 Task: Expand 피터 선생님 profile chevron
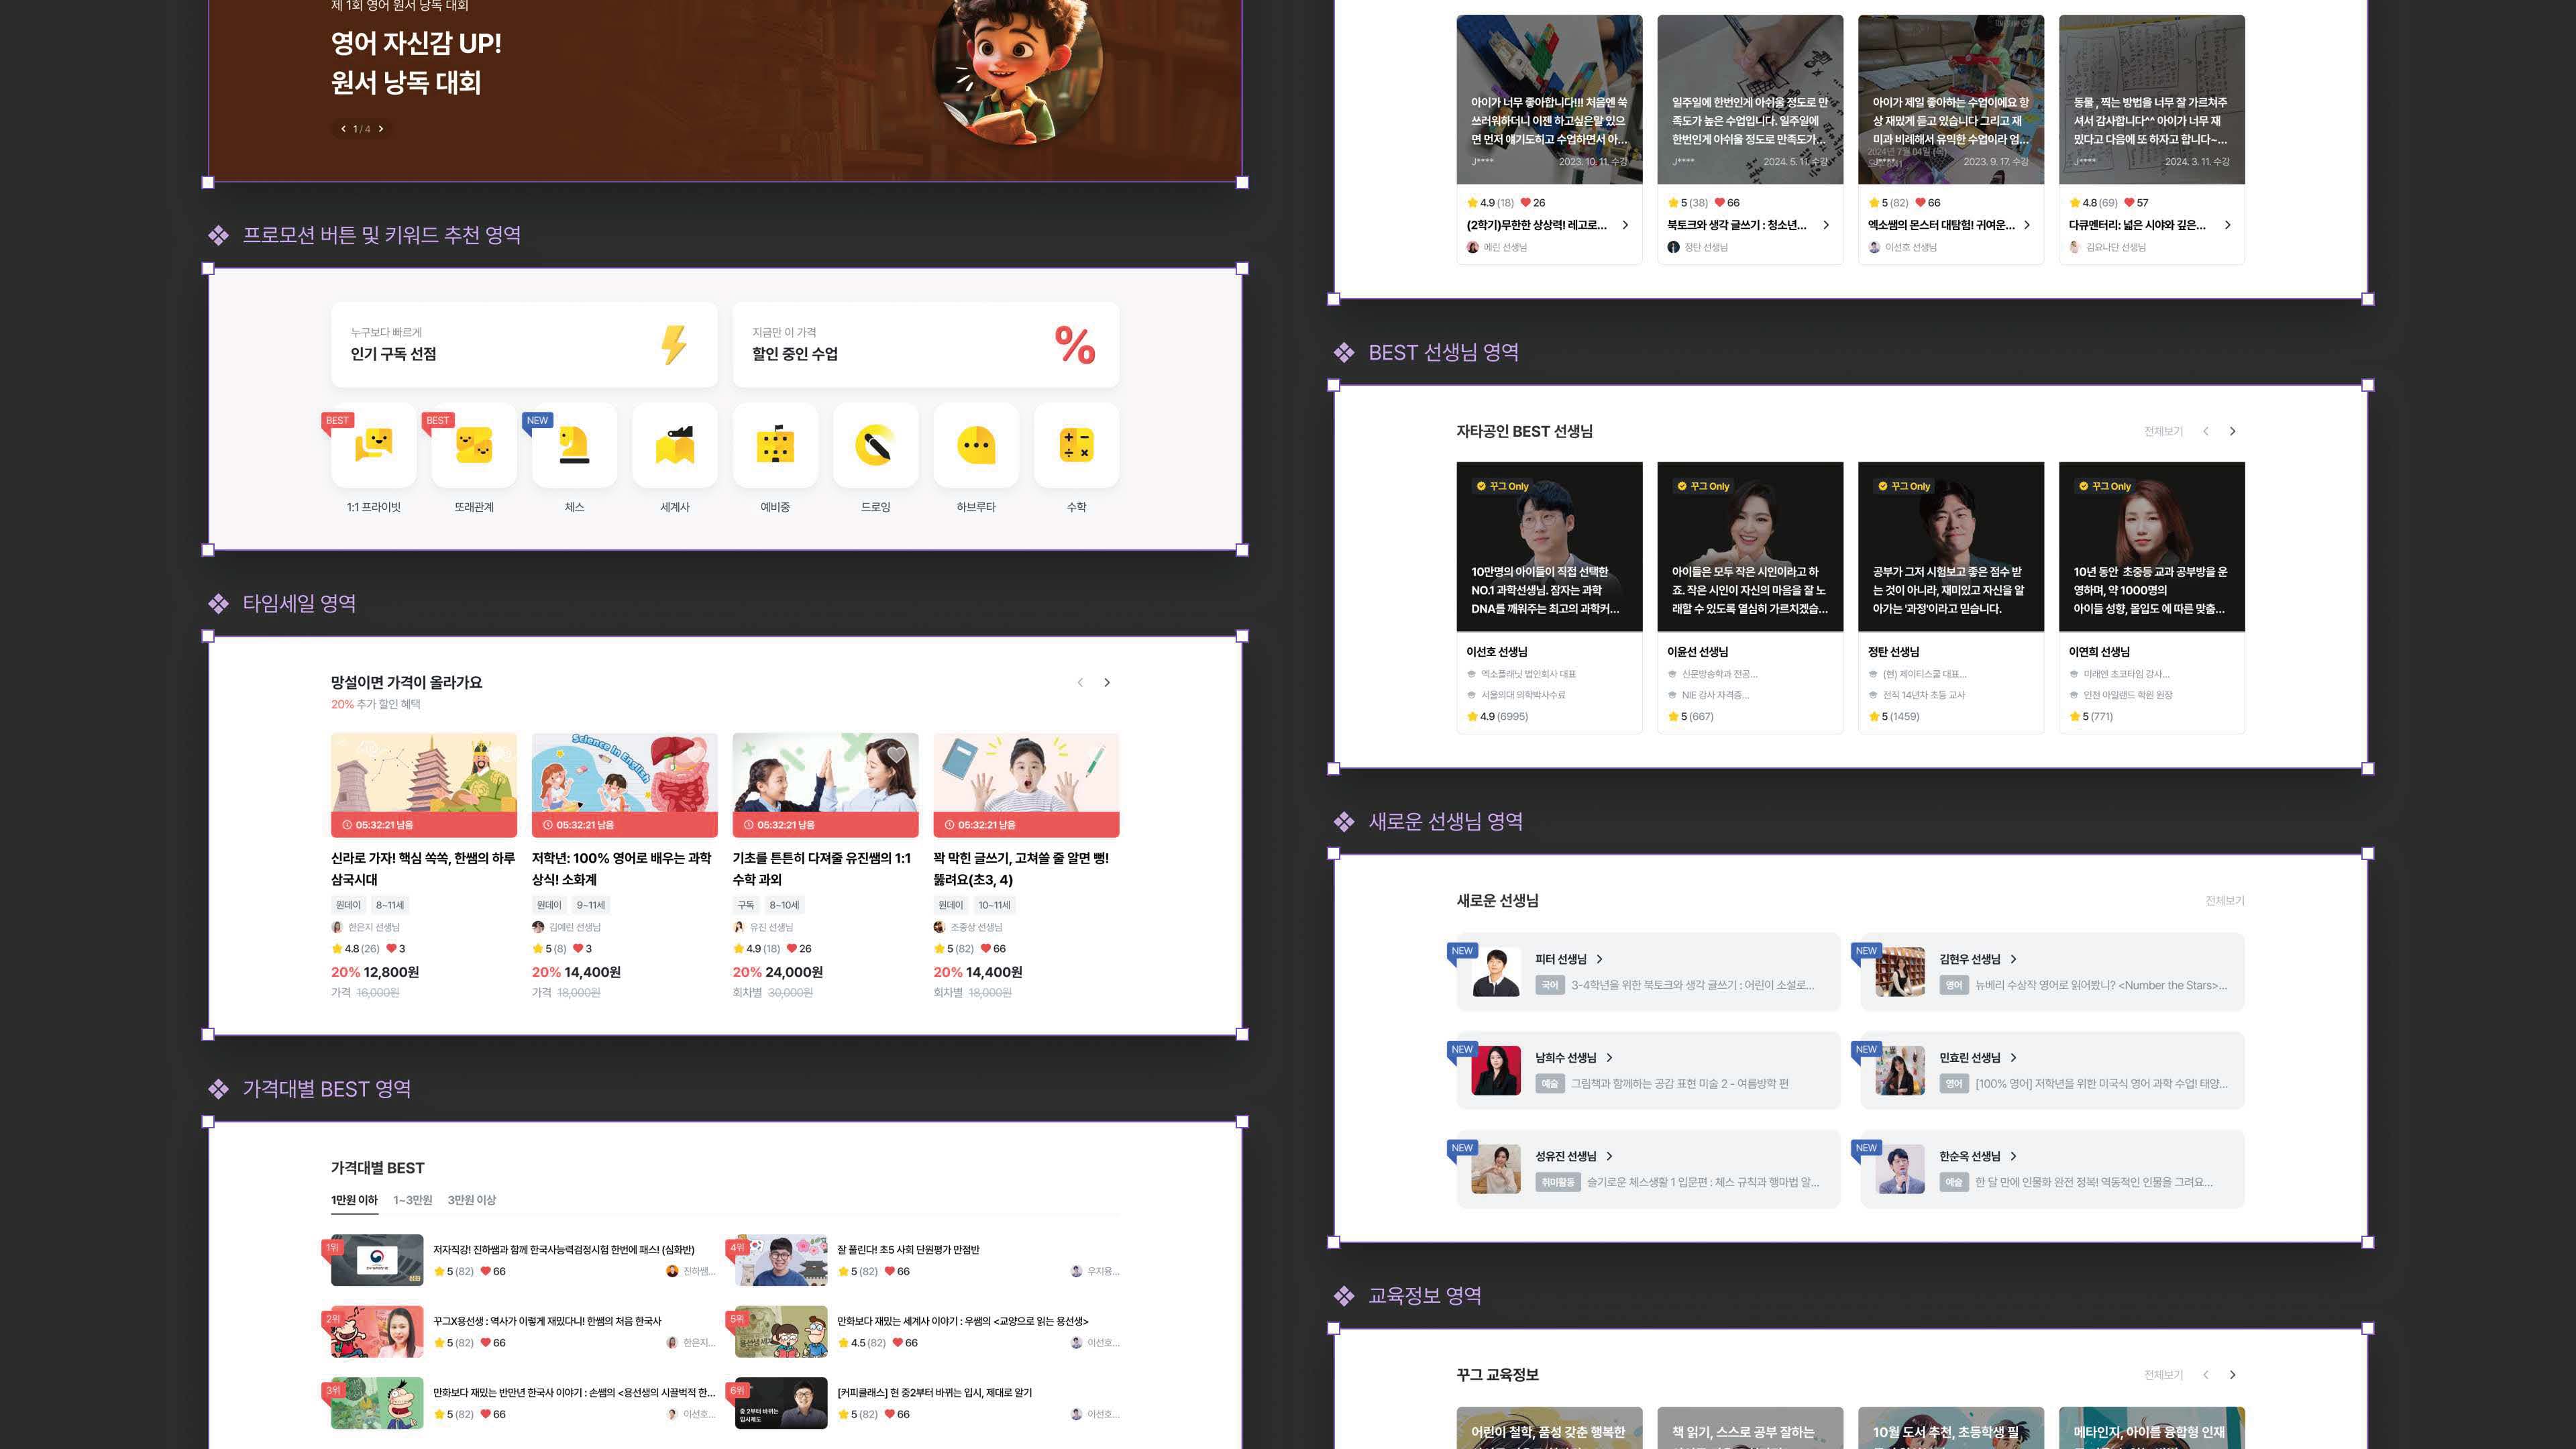[1600, 959]
